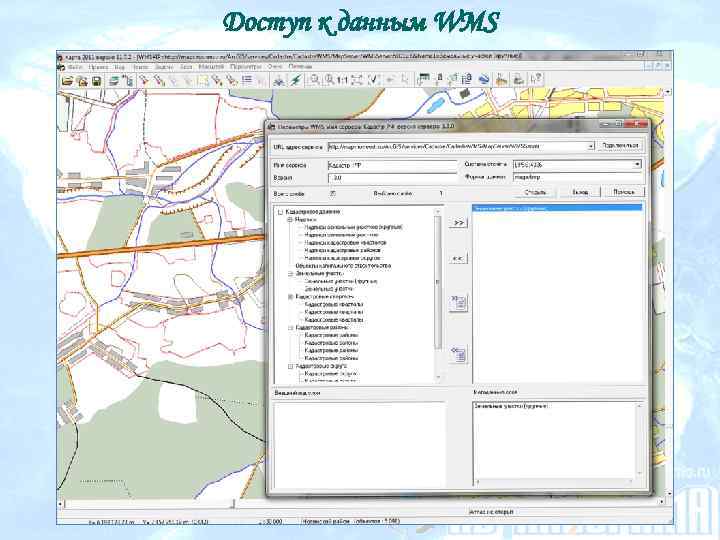This screenshot has width=720, height=540.
Task: Click the vertical scrollbar of the selected-layer description box
Action: [639, 440]
